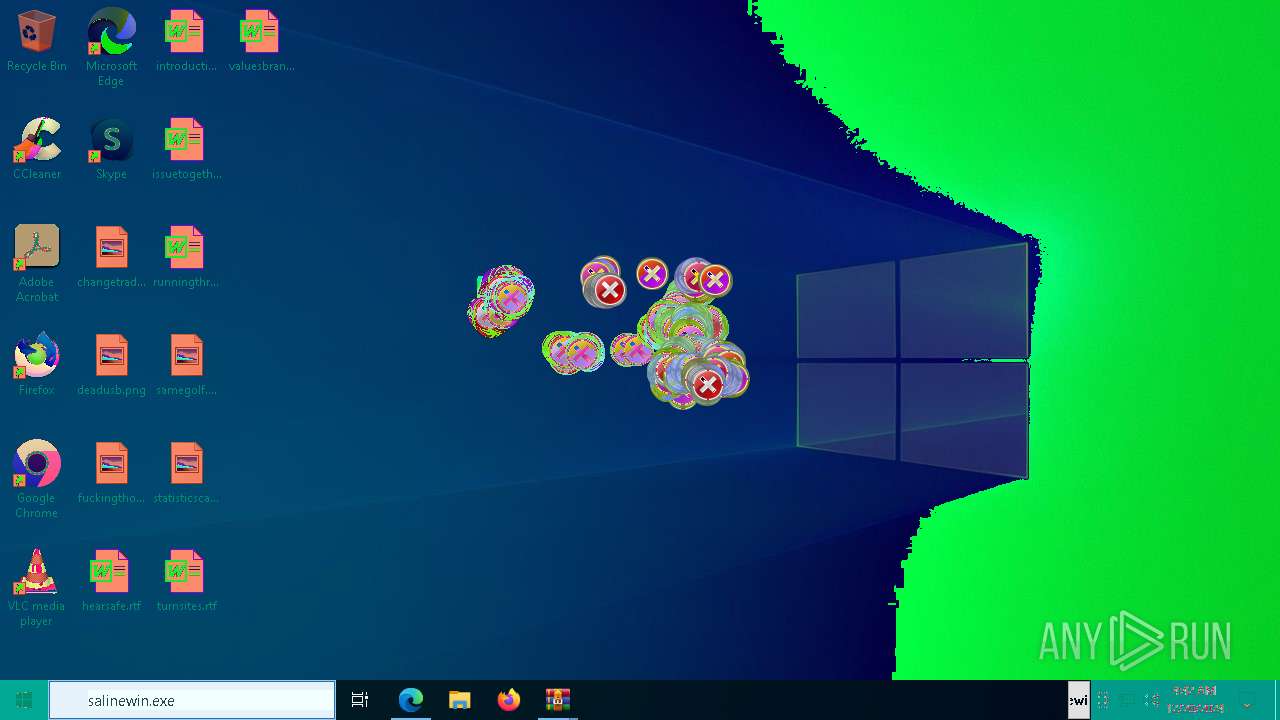Focus the taskbar search box showing salinewin.exe

(x=192, y=700)
